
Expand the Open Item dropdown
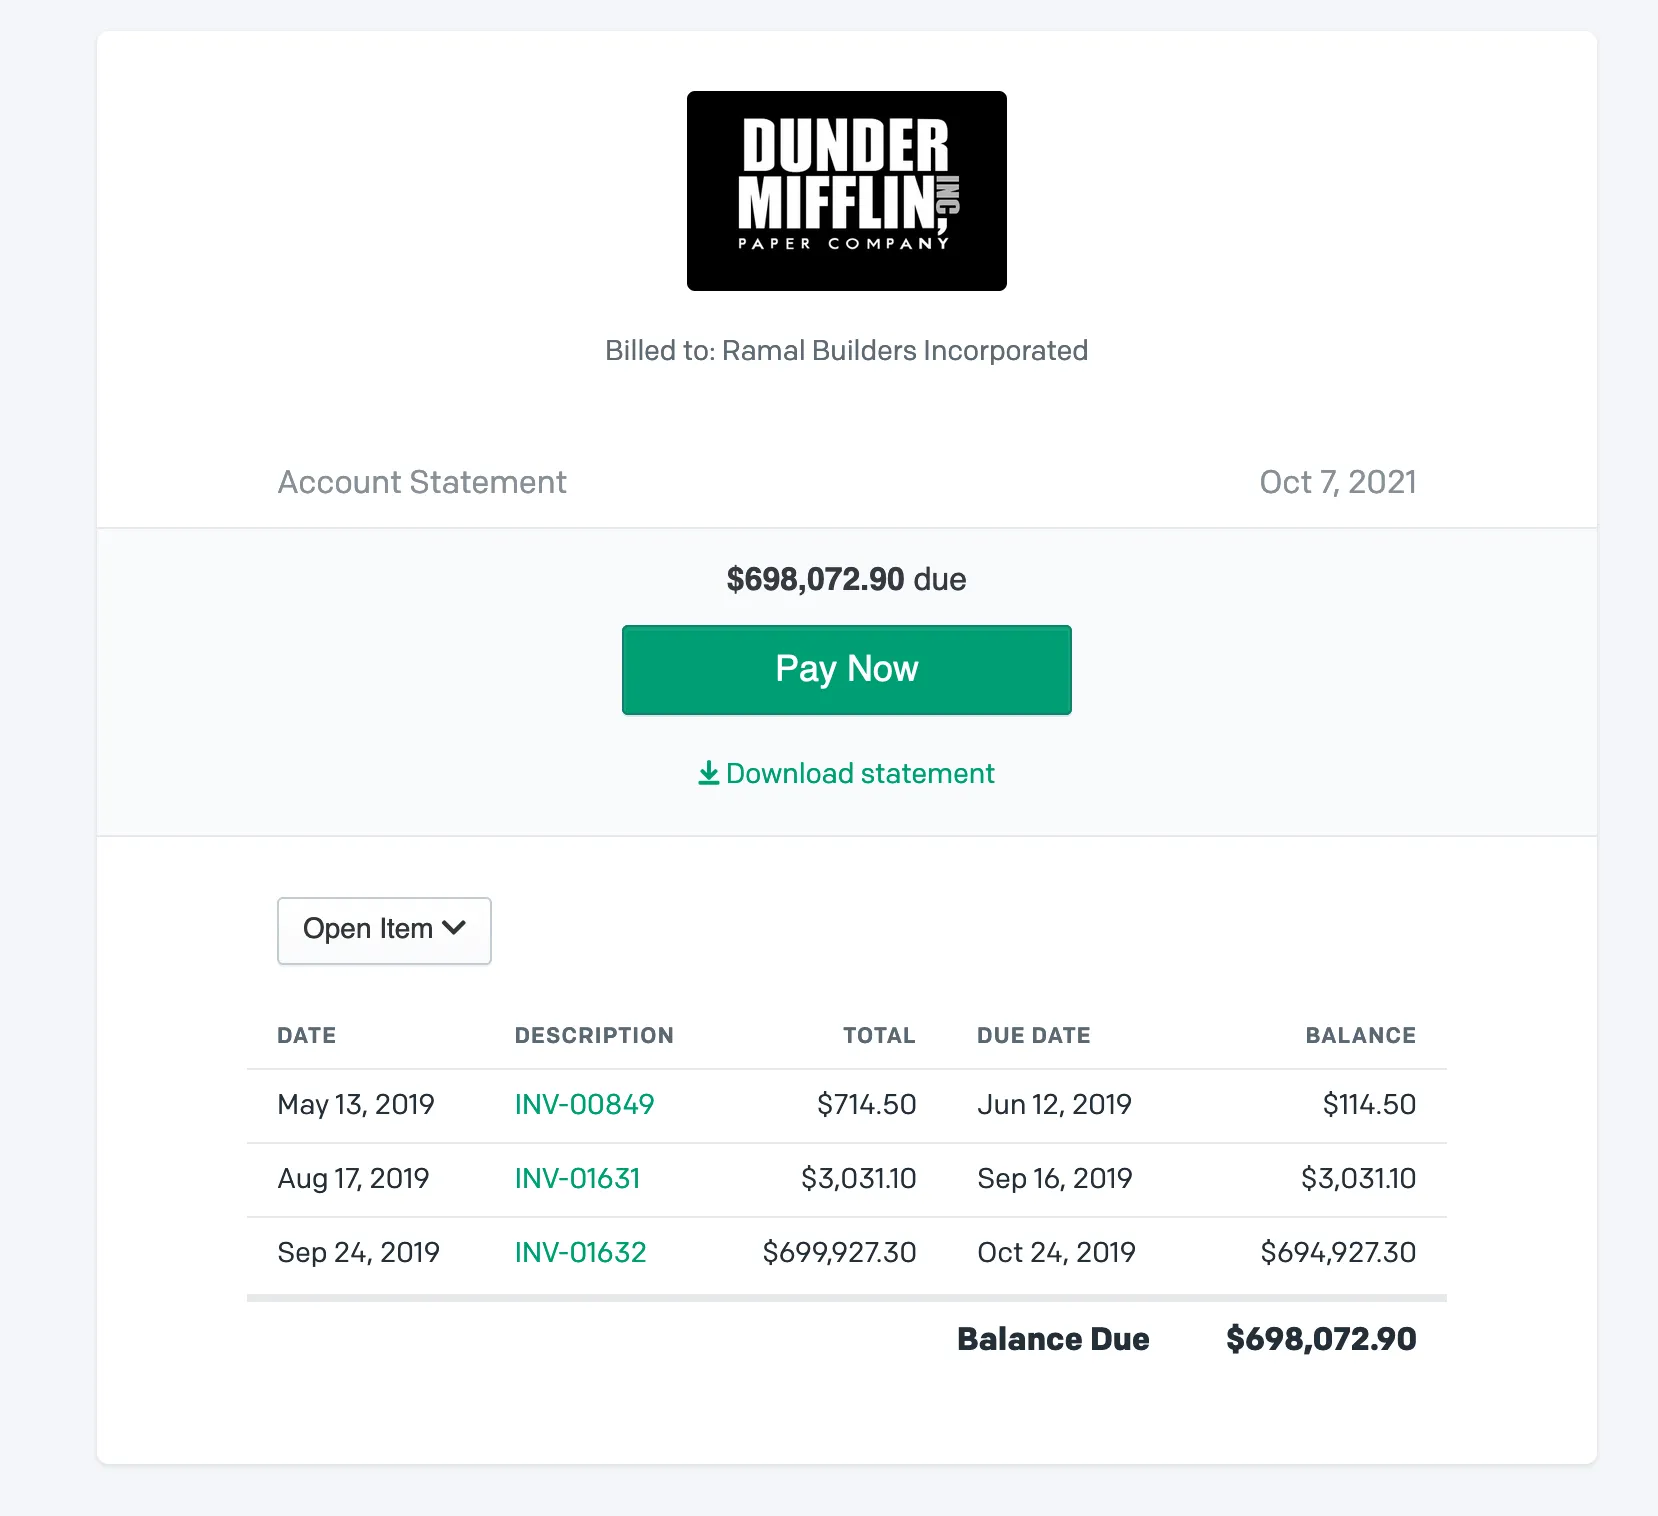(384, 930)
